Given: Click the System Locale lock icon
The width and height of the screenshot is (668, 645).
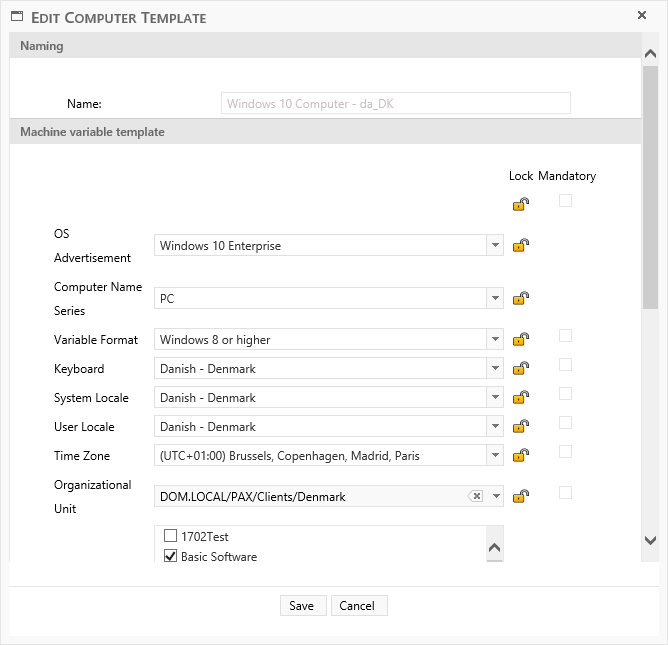Looking at the screenshot, I should (521, 397).
